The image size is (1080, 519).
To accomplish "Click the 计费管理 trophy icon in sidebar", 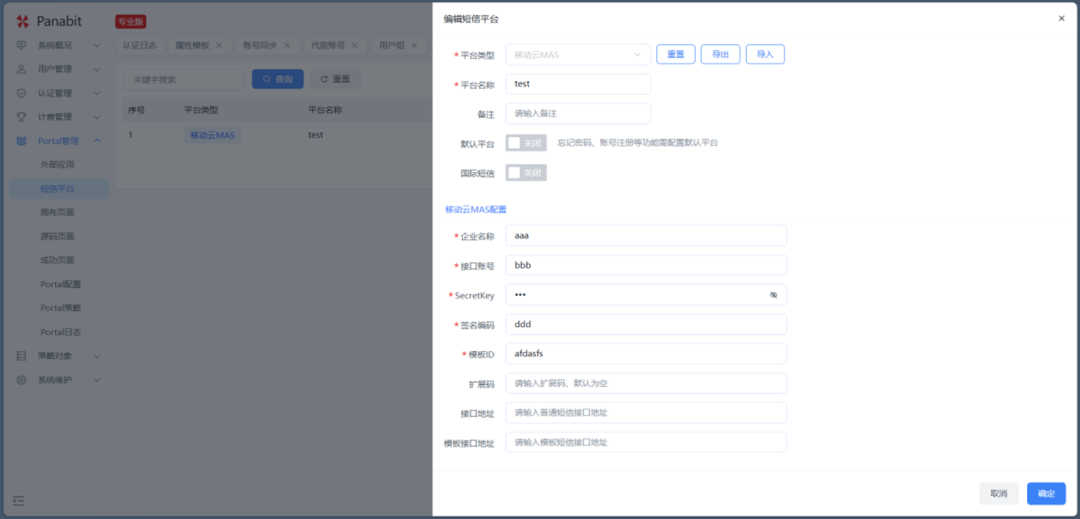I will 21,117.
